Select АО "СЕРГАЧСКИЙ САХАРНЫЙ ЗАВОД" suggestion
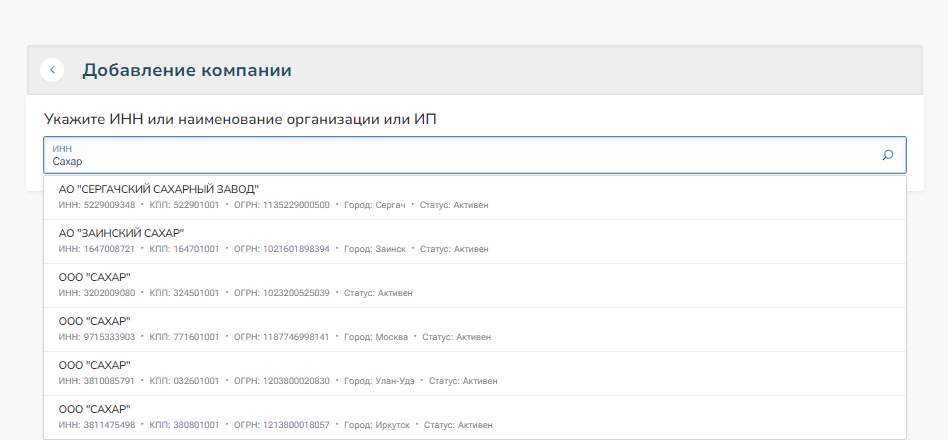This screenshot has height=440, width=948. pos(159,189)
